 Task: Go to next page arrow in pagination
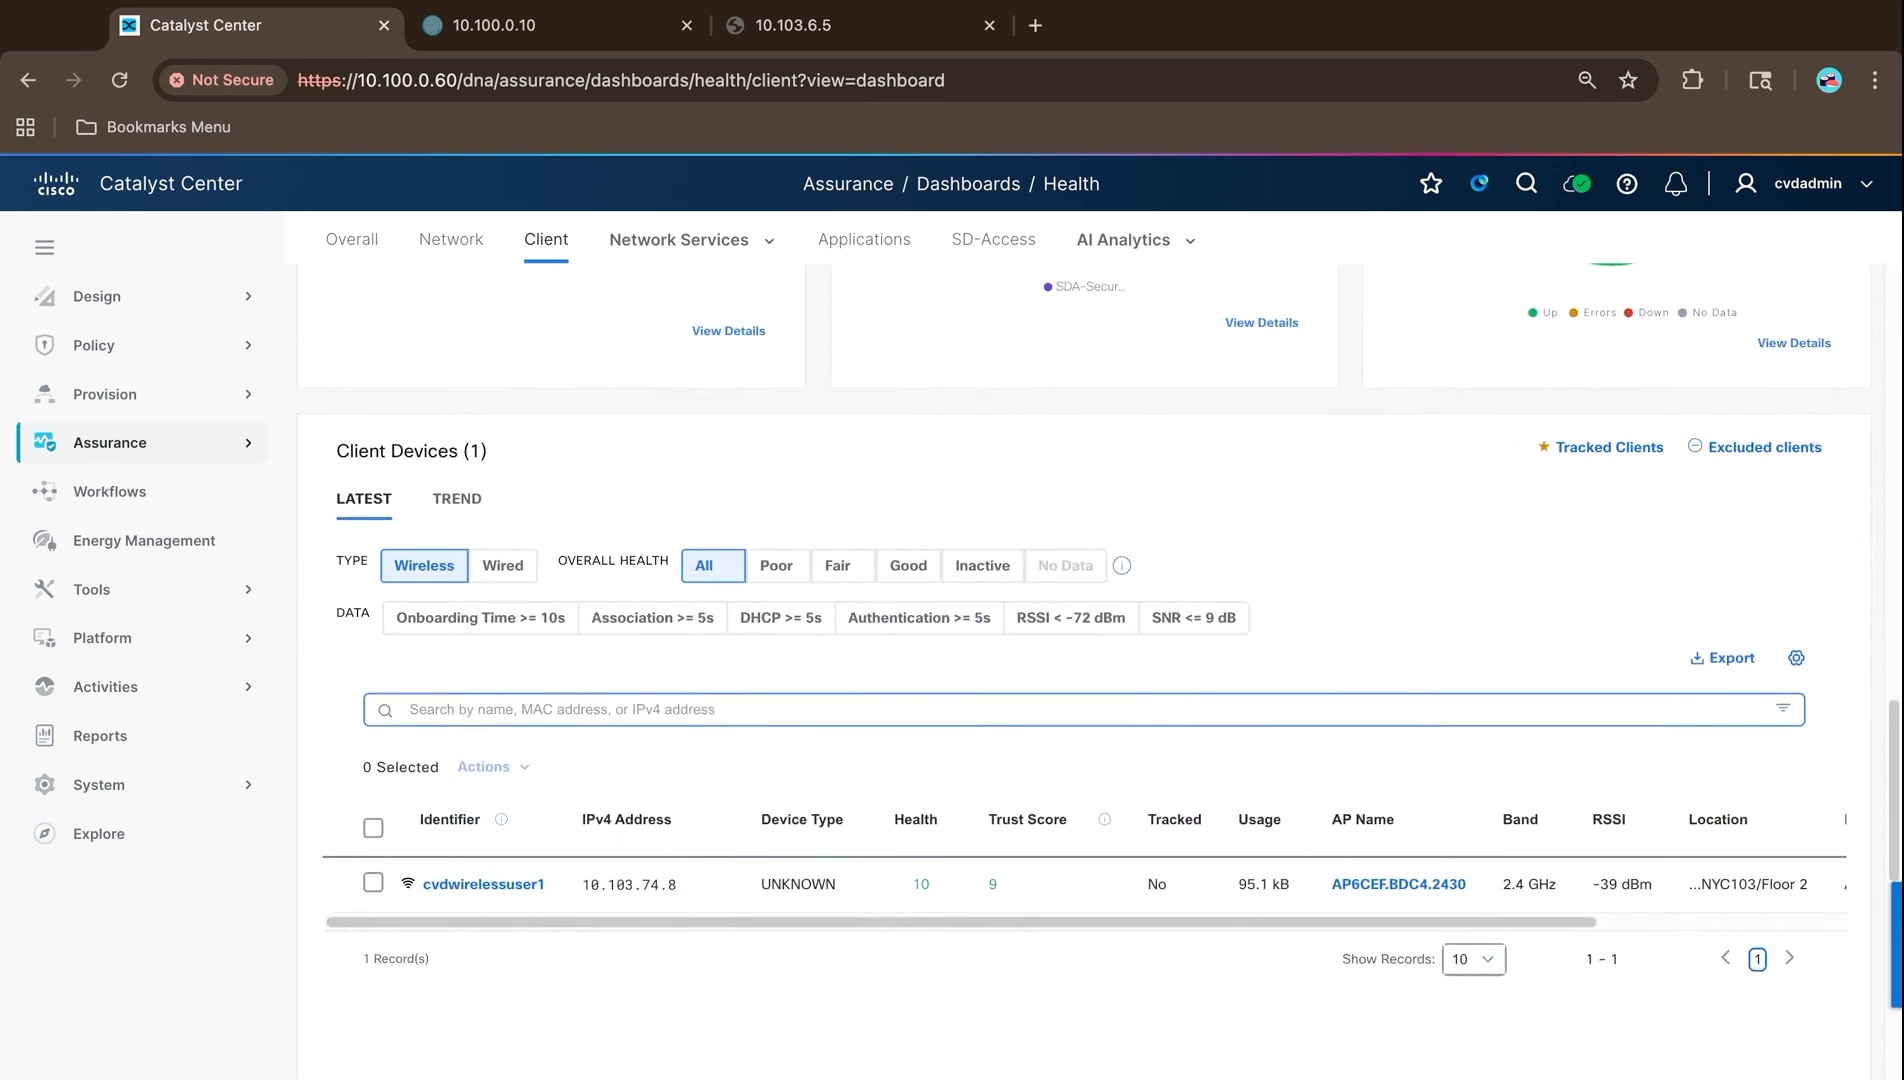pos(1790,958)
